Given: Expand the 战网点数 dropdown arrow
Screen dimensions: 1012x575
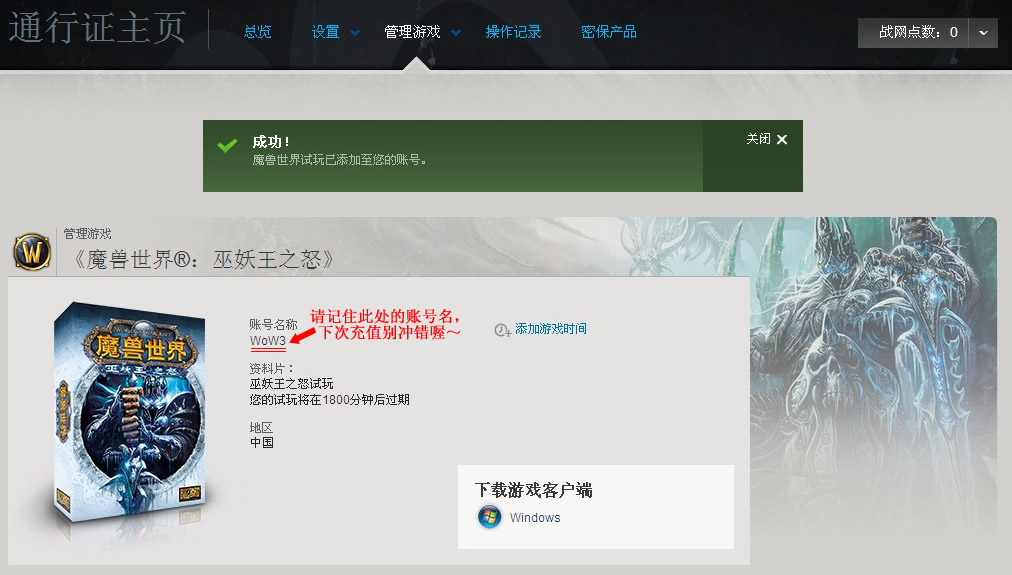Looking at the screenshot, I should click(983, 32).
